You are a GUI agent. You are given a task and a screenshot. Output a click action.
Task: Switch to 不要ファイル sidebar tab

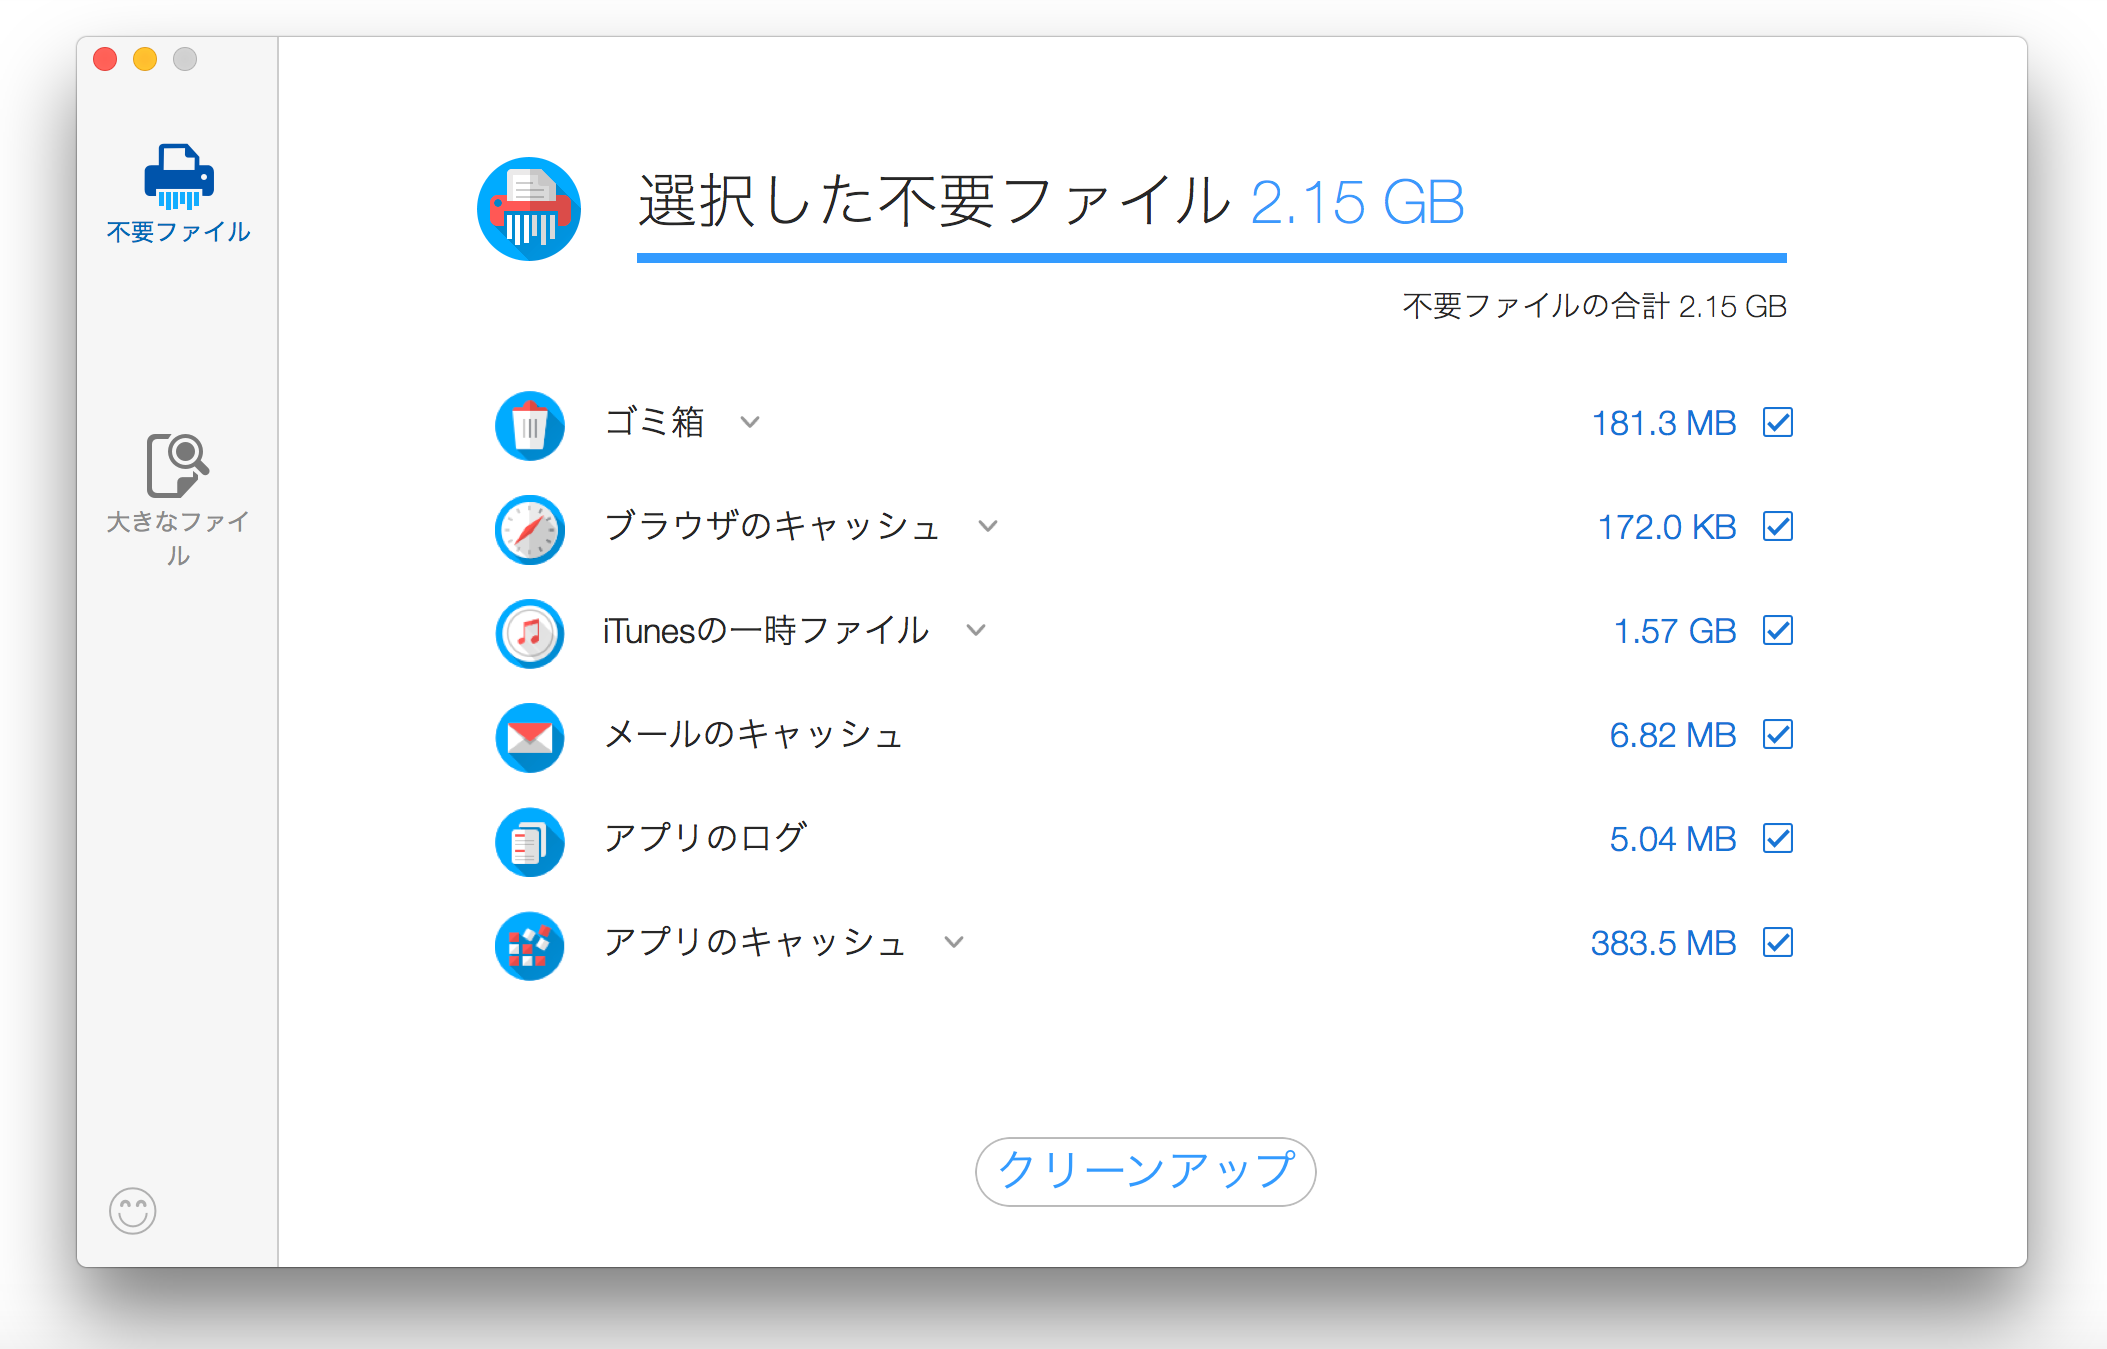point(178,195)
